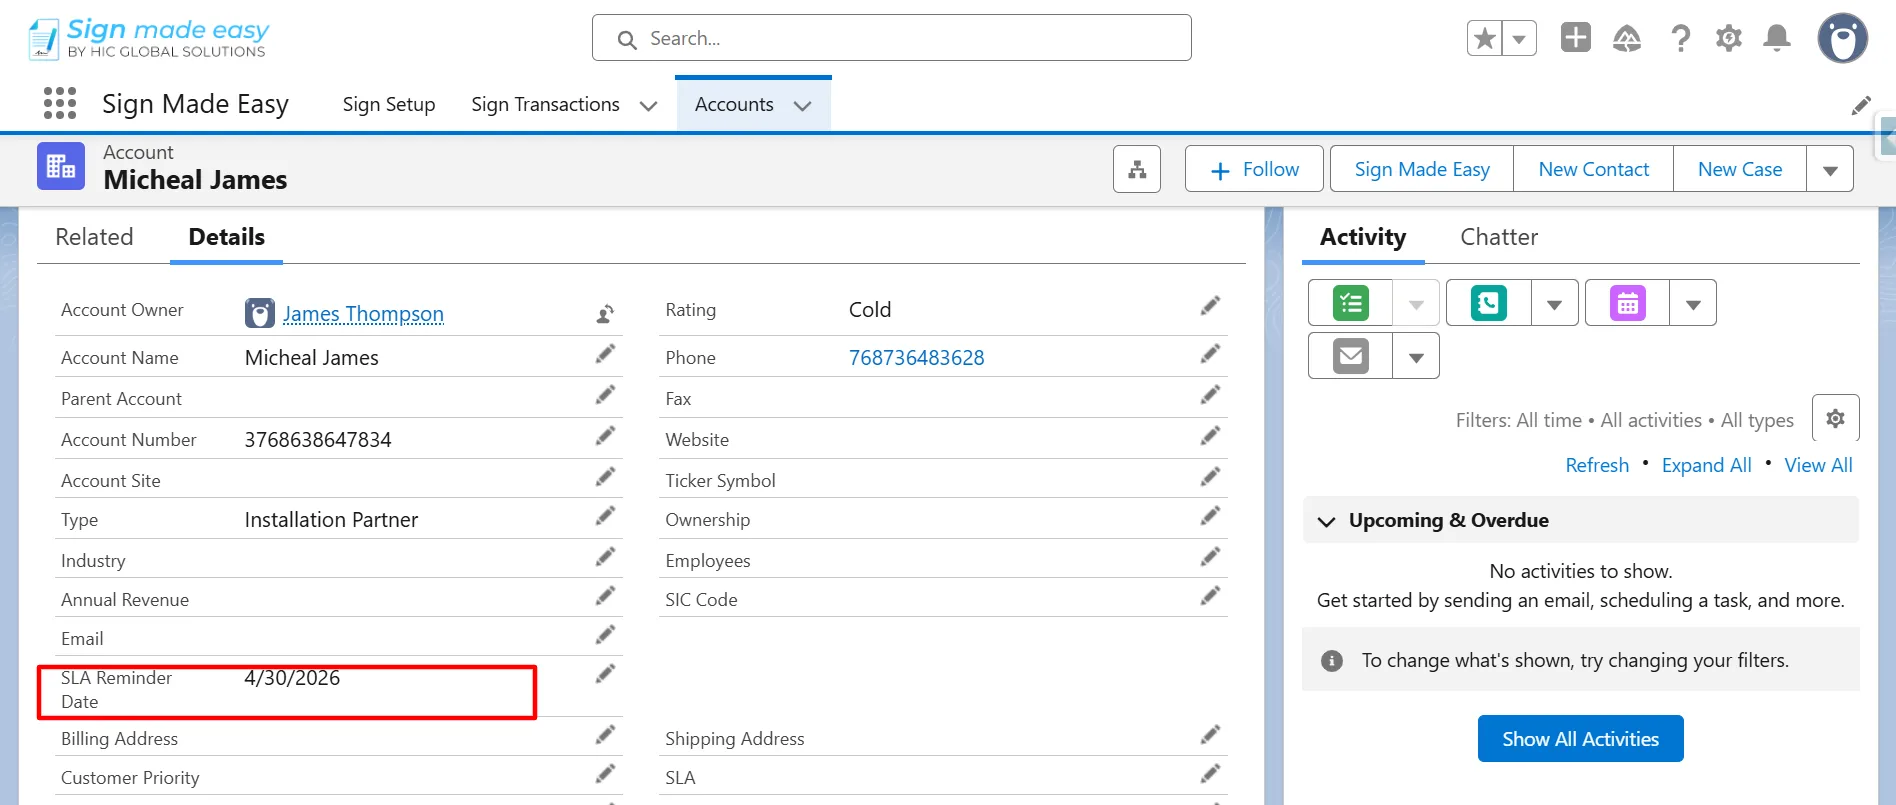1896x805 pixels.
Task: Open more actions dropdown beside New Case
Action: pos(1830,170)
